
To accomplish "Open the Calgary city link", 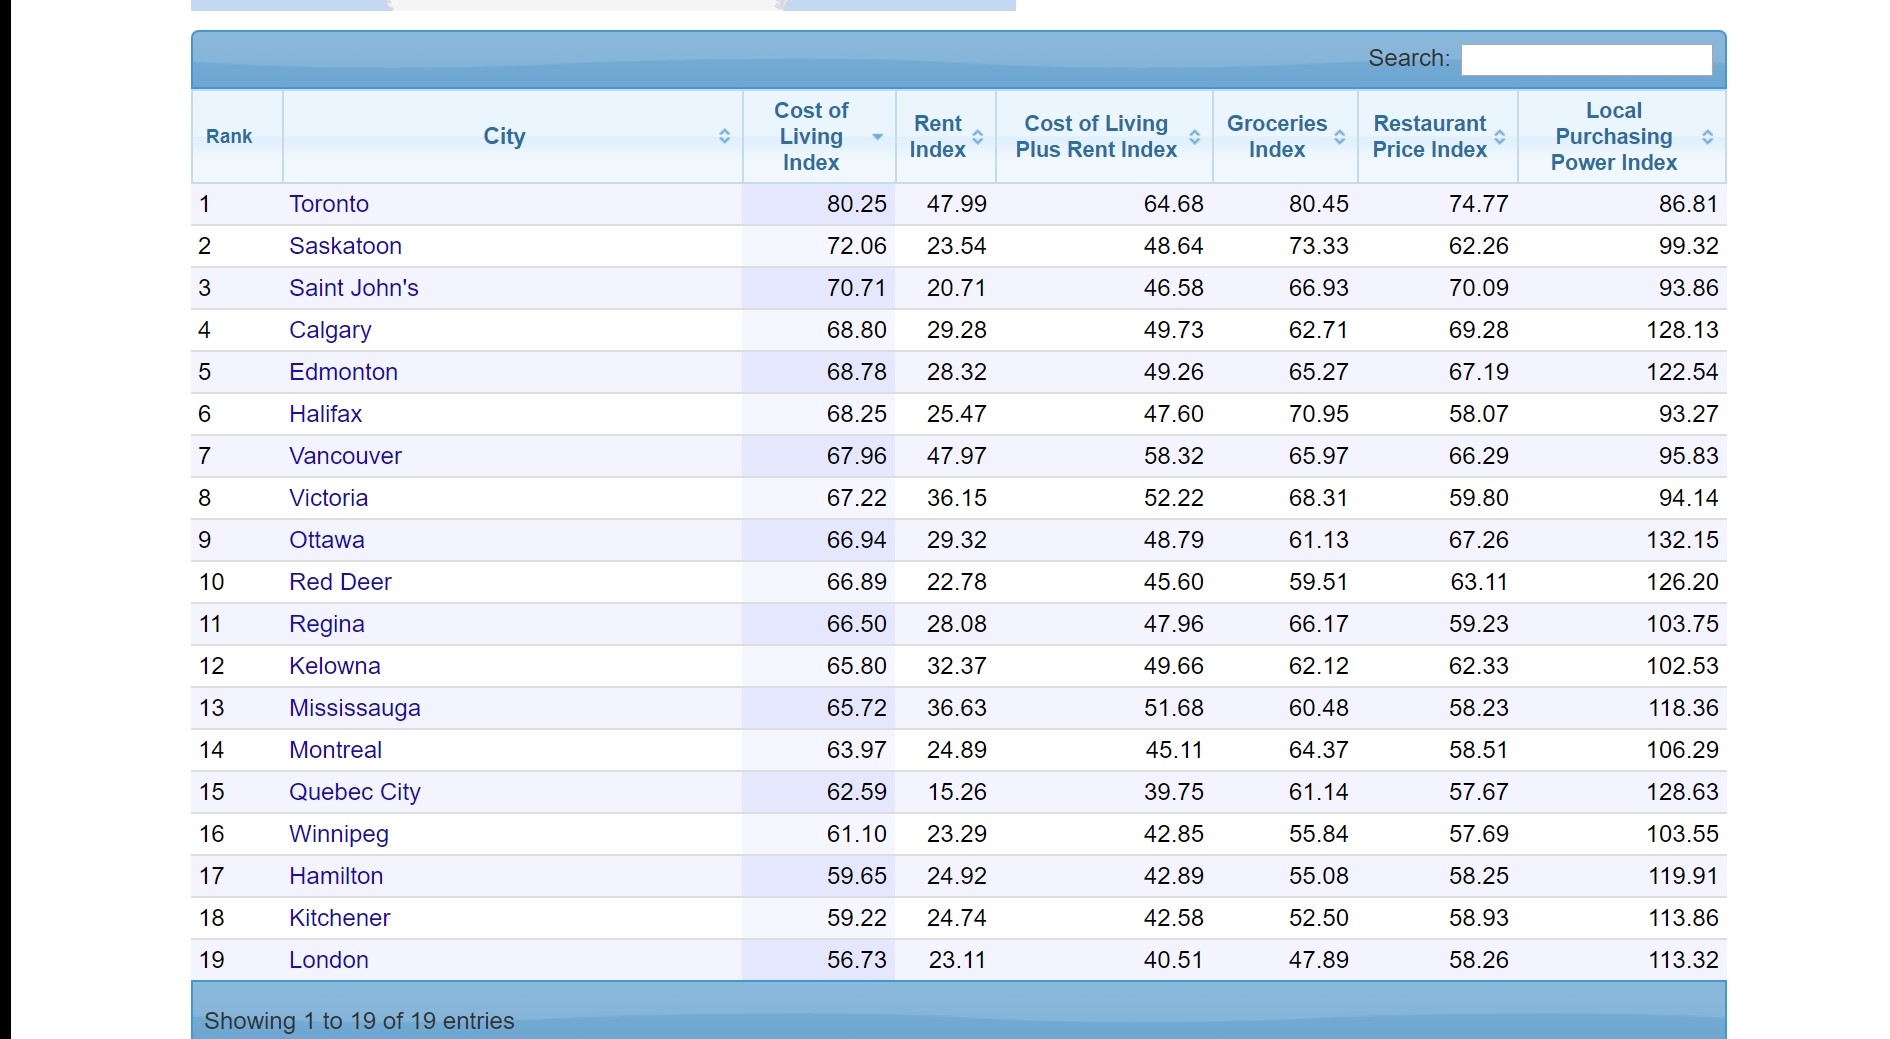I will [x=330, y=330].
